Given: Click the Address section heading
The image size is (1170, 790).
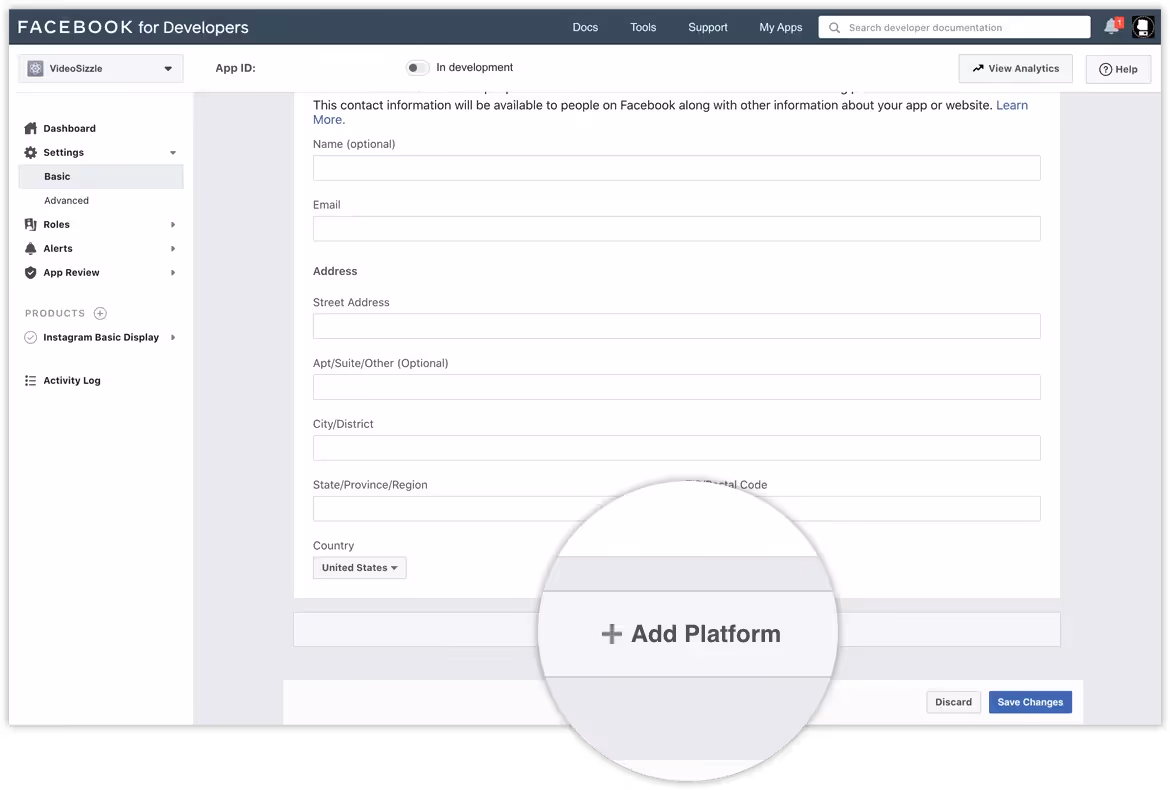Looking at the screenshot, I should tap(335, 272).
